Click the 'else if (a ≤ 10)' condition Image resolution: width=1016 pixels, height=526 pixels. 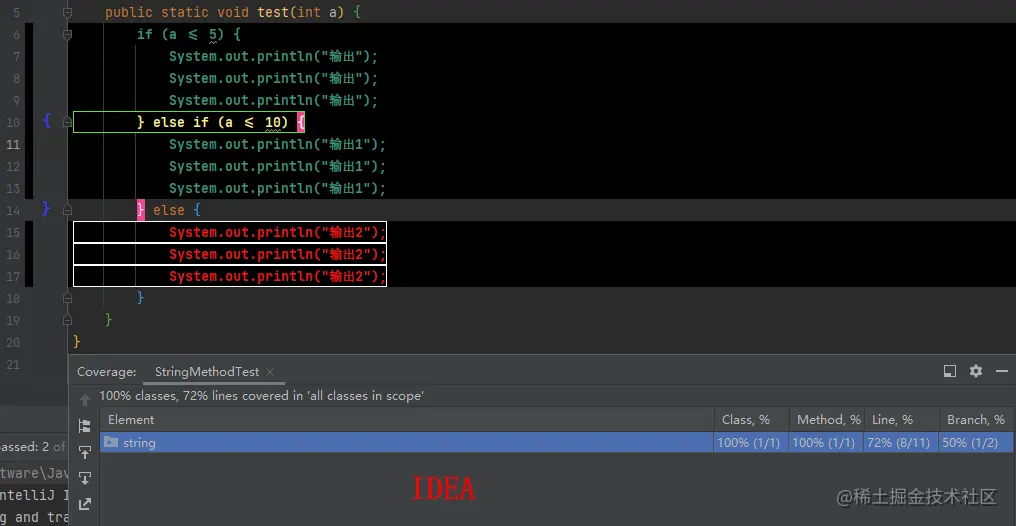[x=220, y=122]
